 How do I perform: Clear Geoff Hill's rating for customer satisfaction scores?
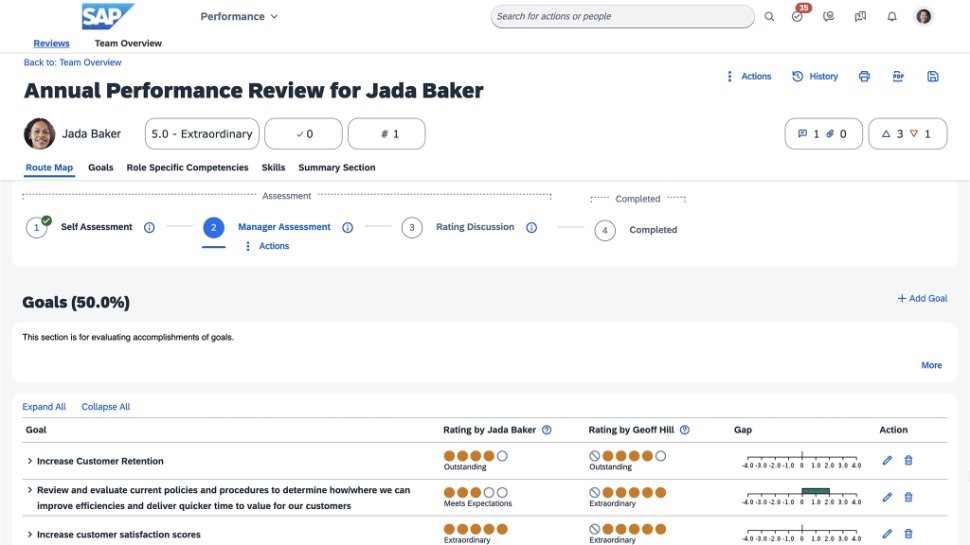point(594,529)
